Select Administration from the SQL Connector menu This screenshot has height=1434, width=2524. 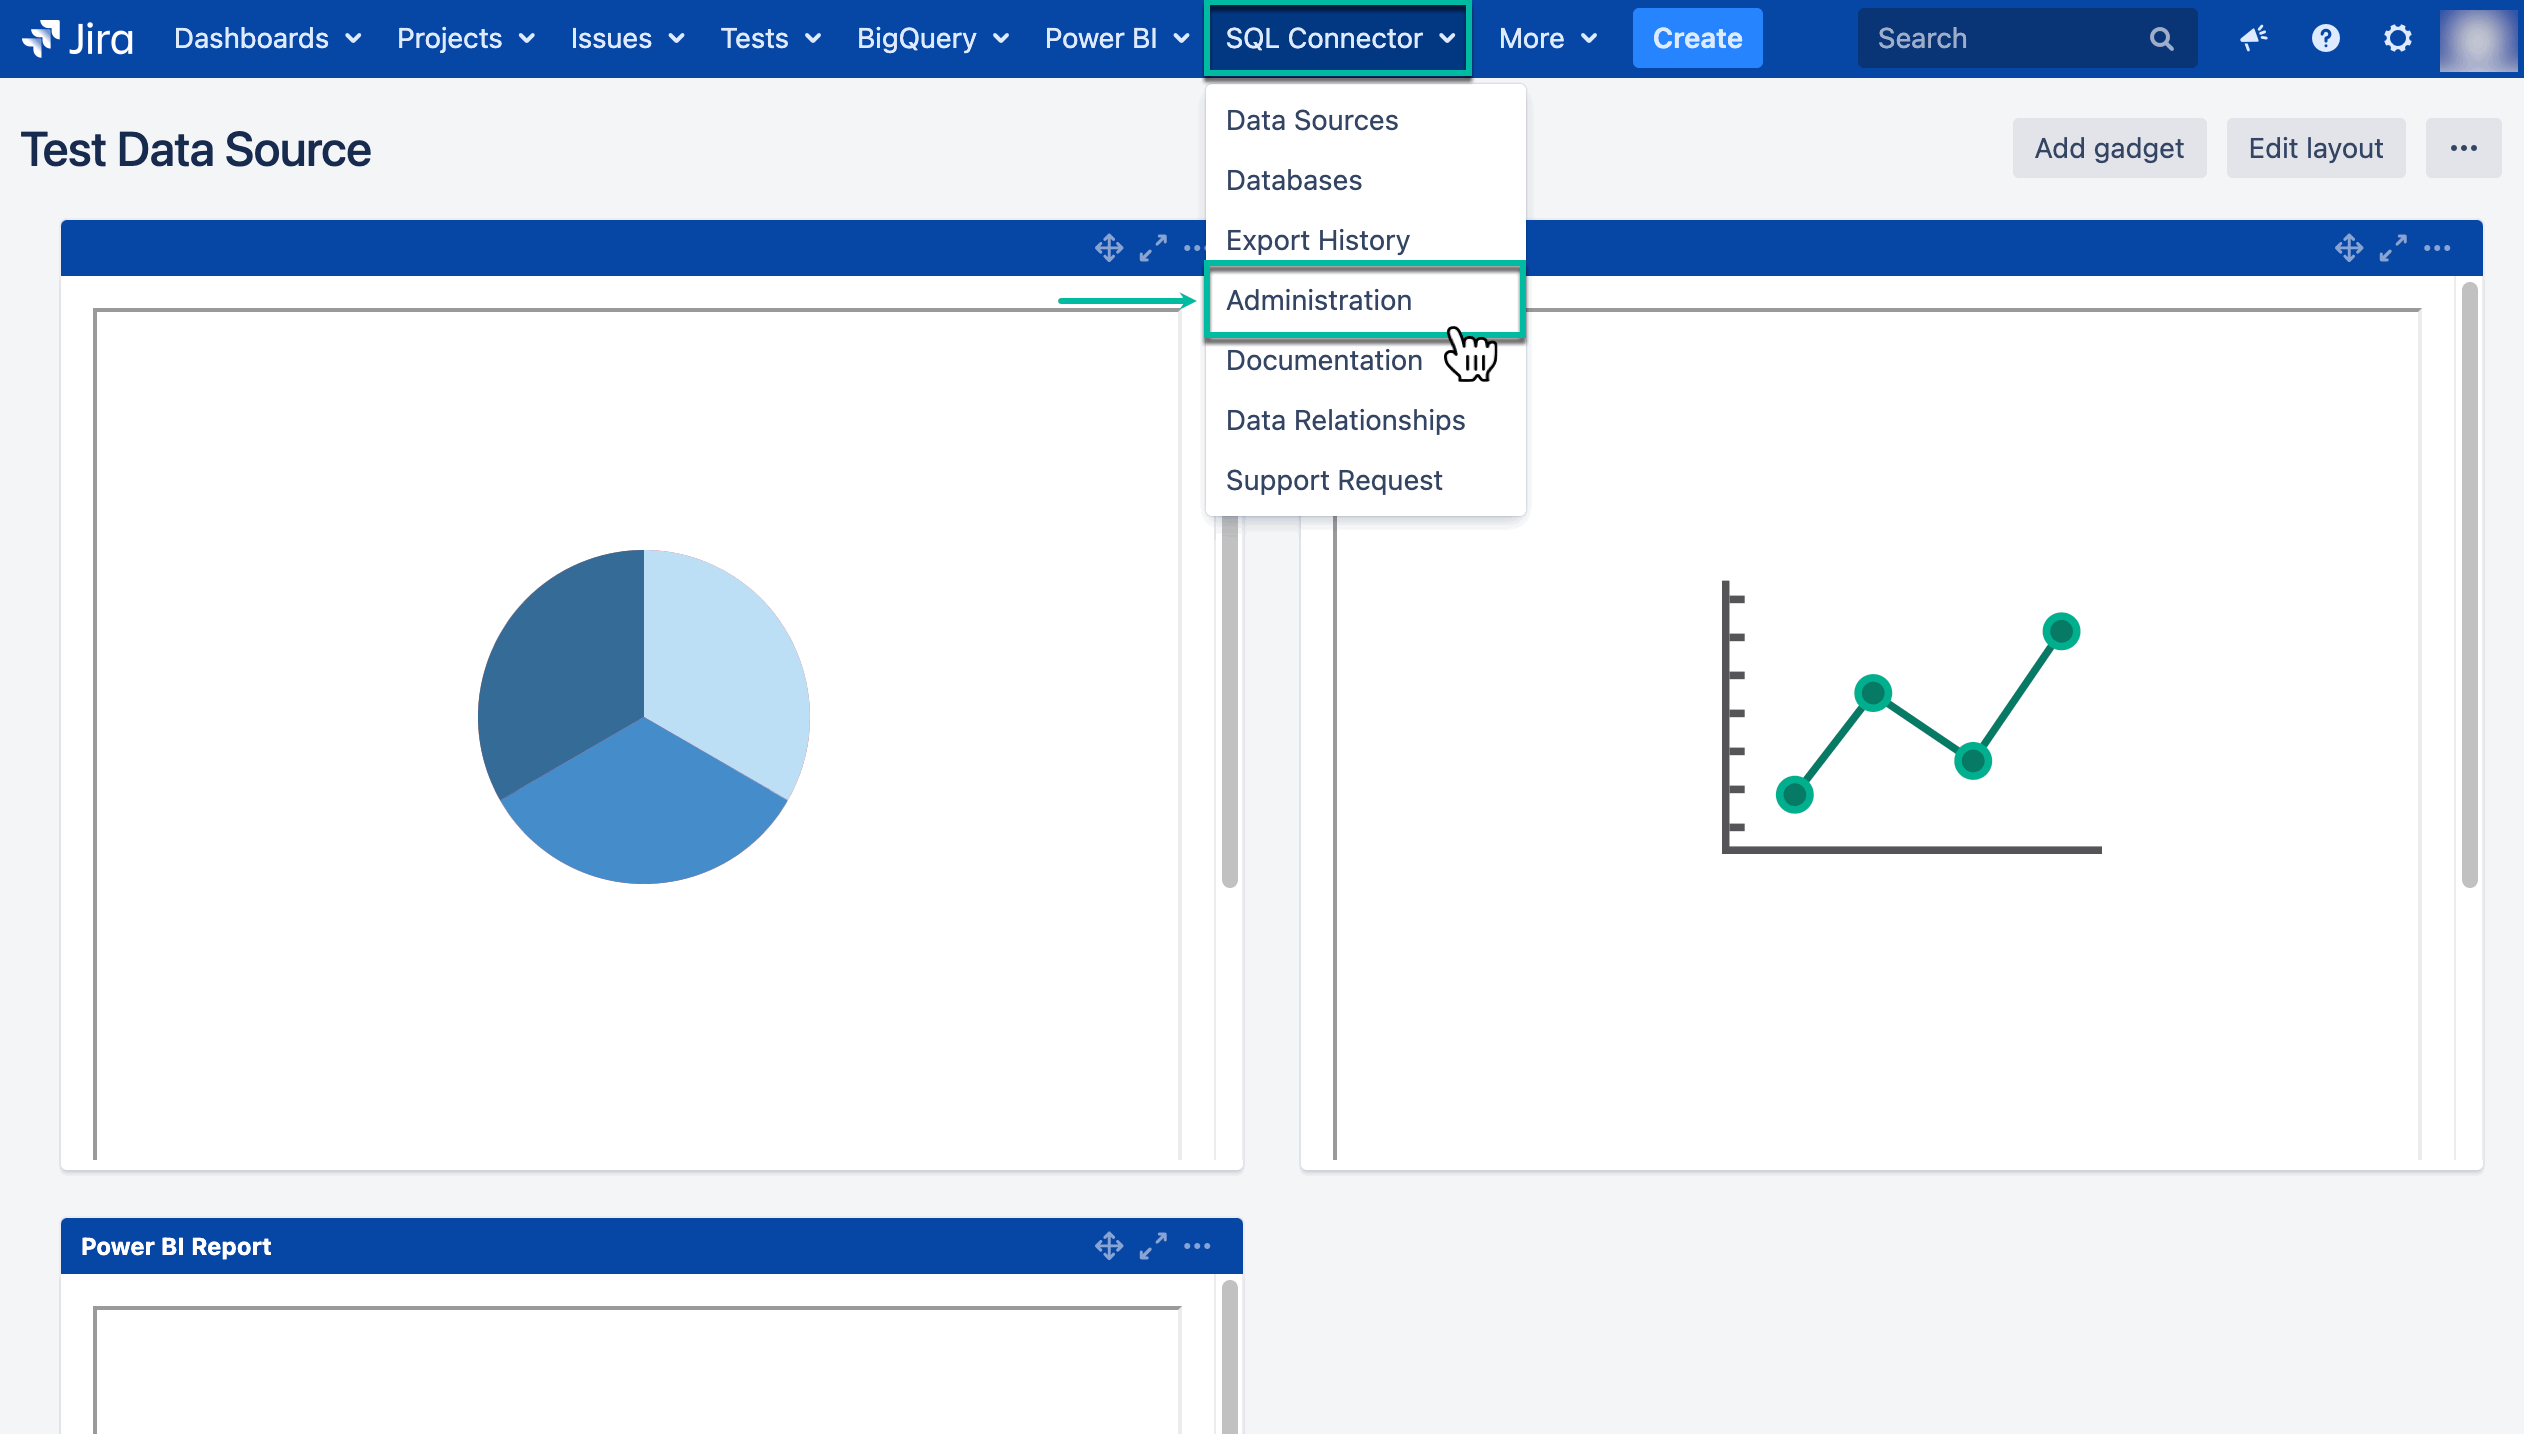pos(1319,300)
